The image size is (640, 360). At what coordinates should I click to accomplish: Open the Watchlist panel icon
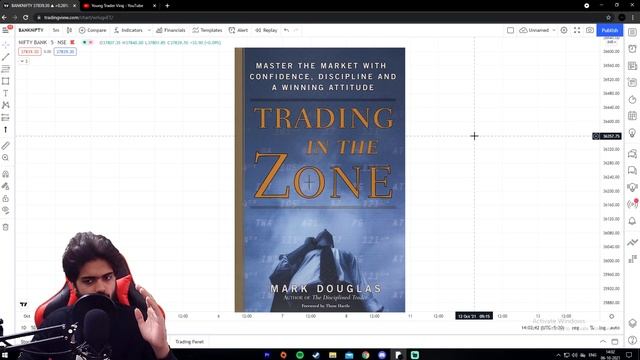click(x=632, y=32)
